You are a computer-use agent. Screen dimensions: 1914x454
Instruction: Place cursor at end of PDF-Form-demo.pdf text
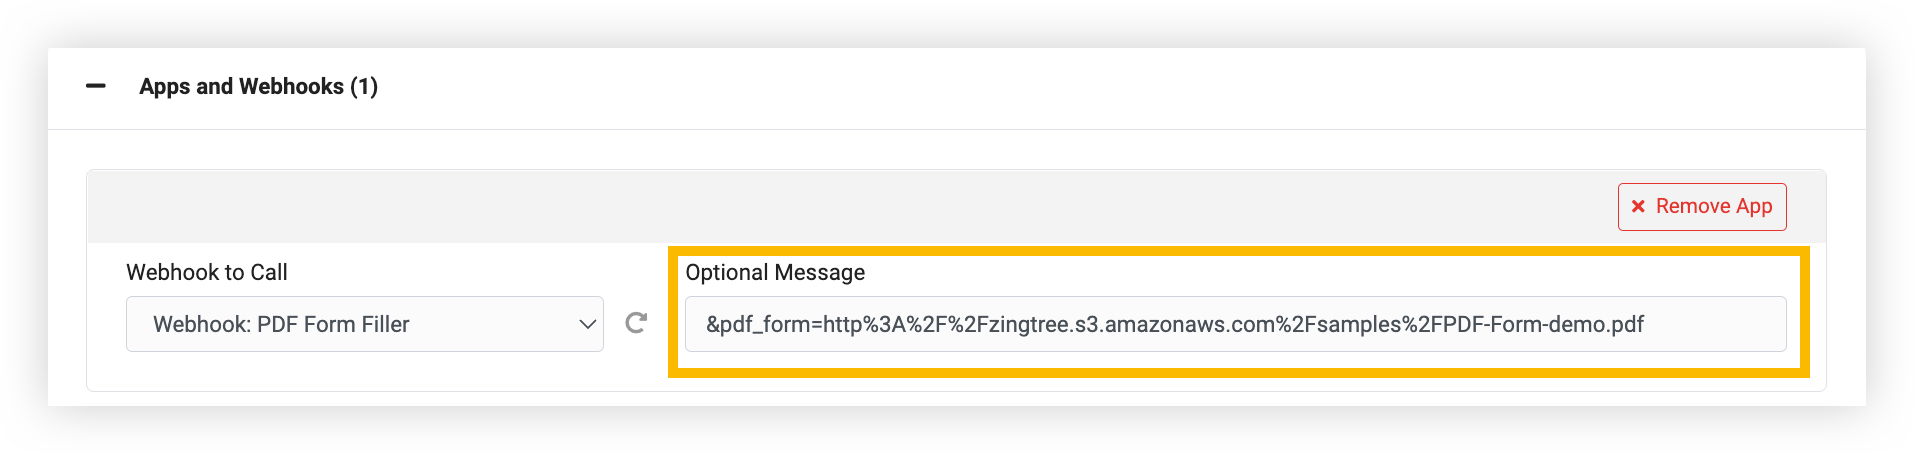[x=1645, y=324]
